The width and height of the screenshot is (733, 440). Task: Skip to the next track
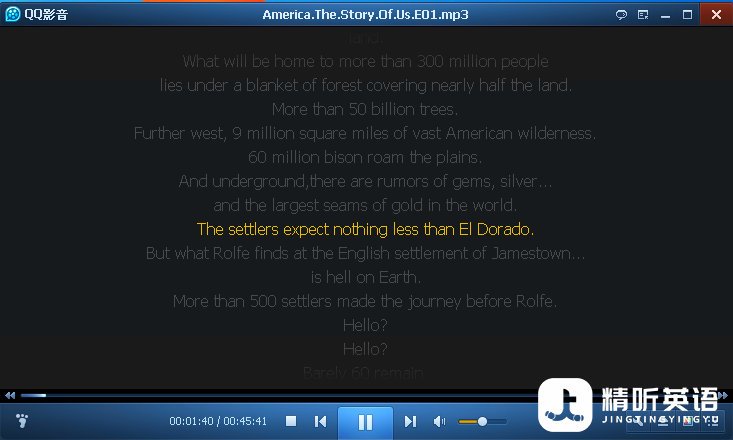click(x=410, y=421)
